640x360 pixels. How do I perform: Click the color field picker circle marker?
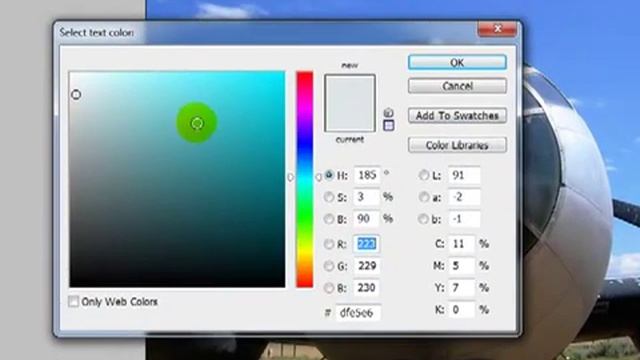tap(76, 95)
